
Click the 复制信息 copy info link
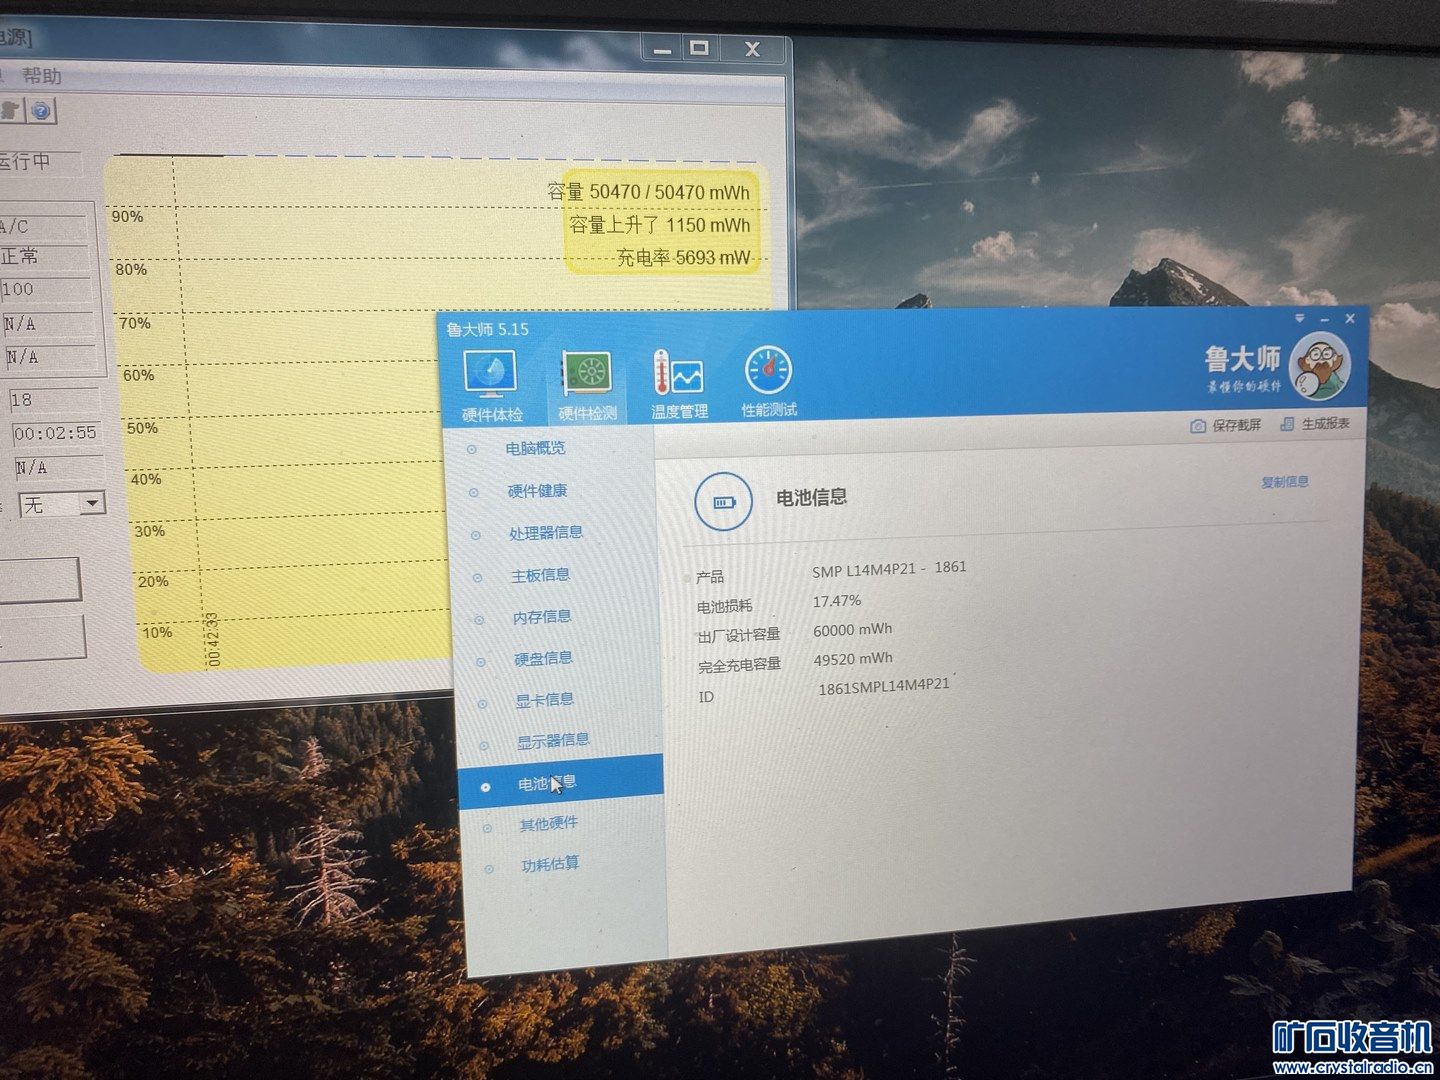[x=1285, y=482]
